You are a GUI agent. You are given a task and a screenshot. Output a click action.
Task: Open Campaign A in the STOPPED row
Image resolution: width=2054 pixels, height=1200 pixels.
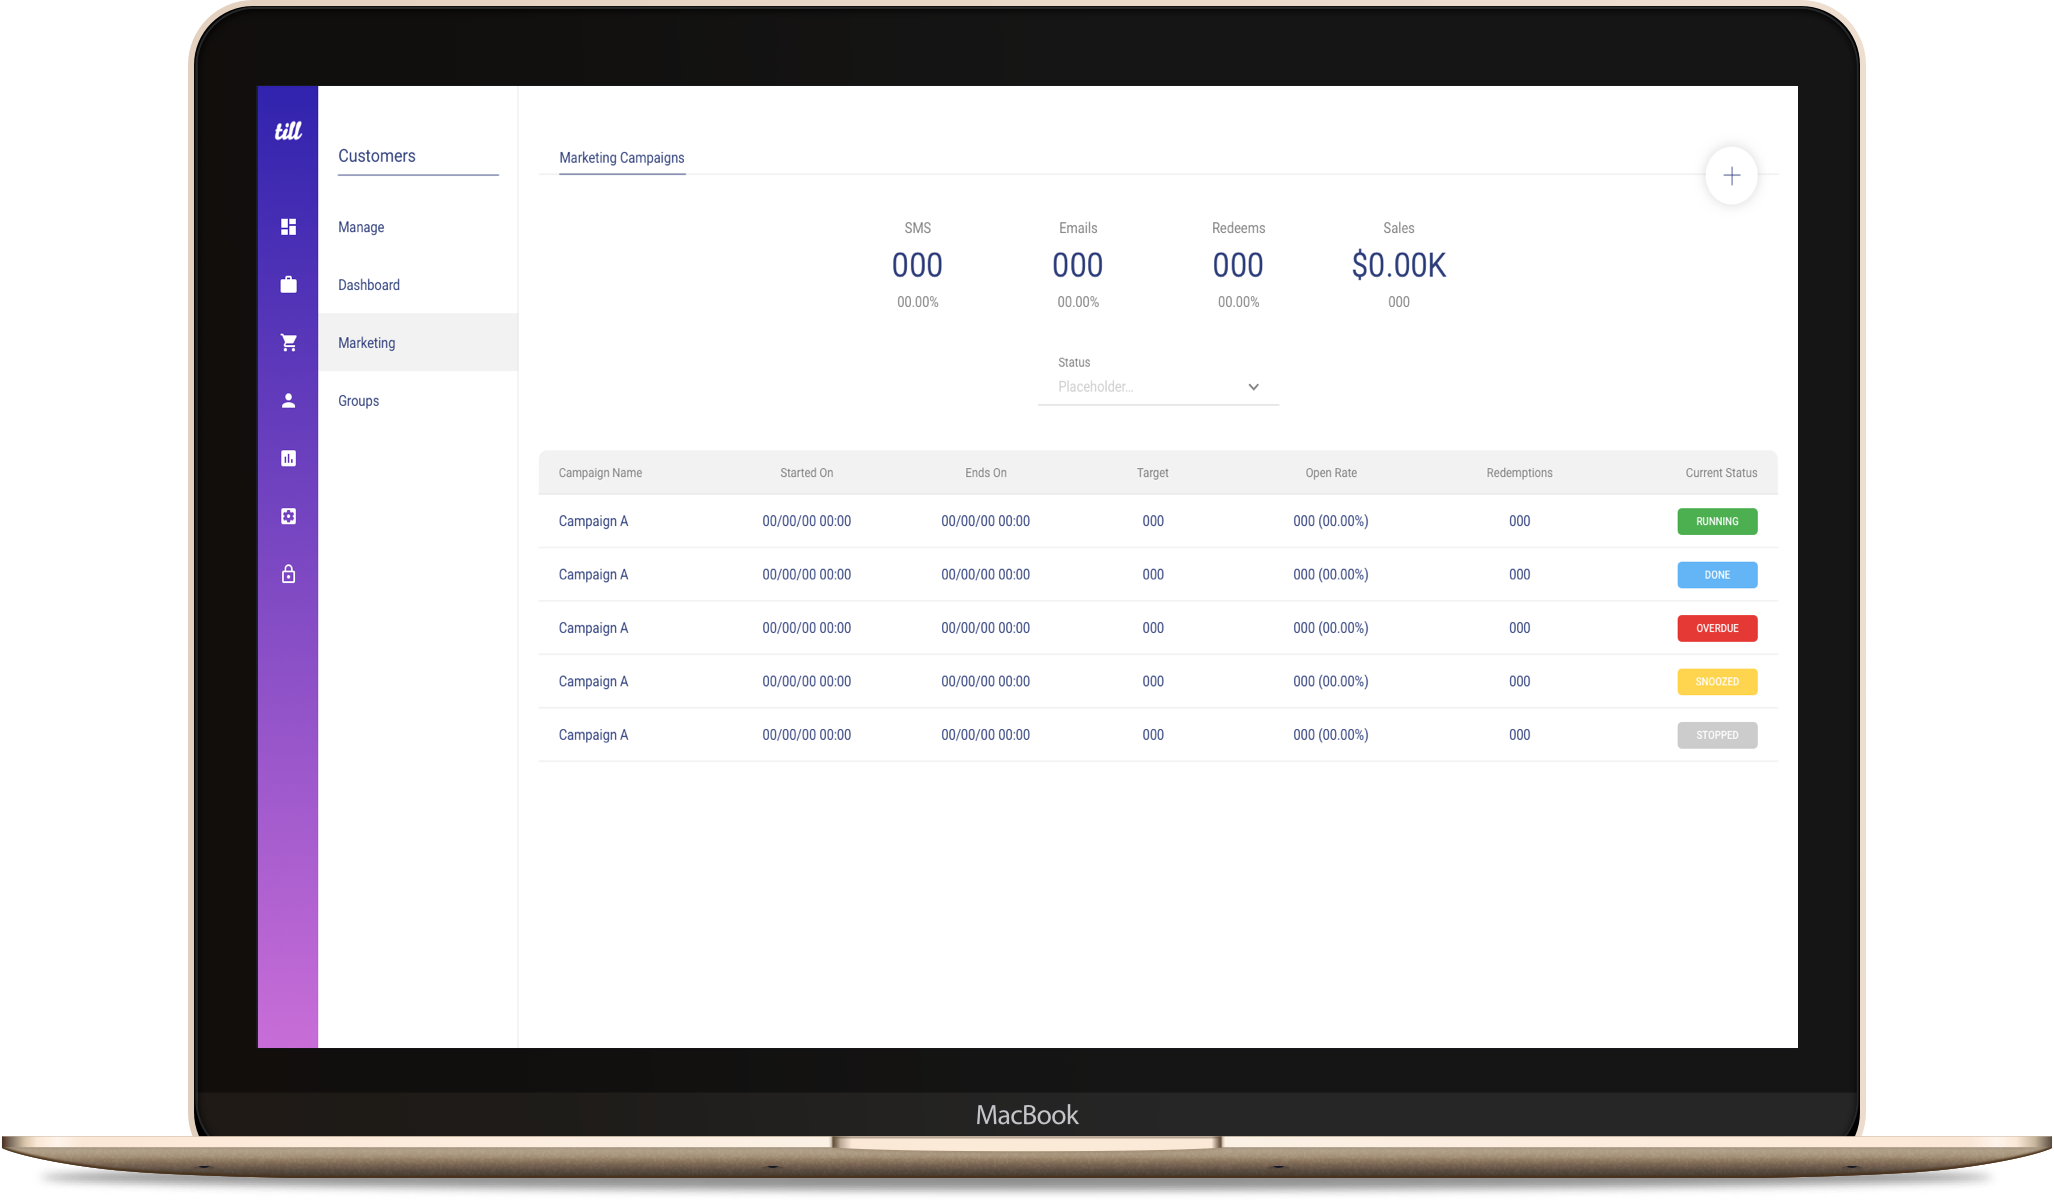(x=593, y=735)
